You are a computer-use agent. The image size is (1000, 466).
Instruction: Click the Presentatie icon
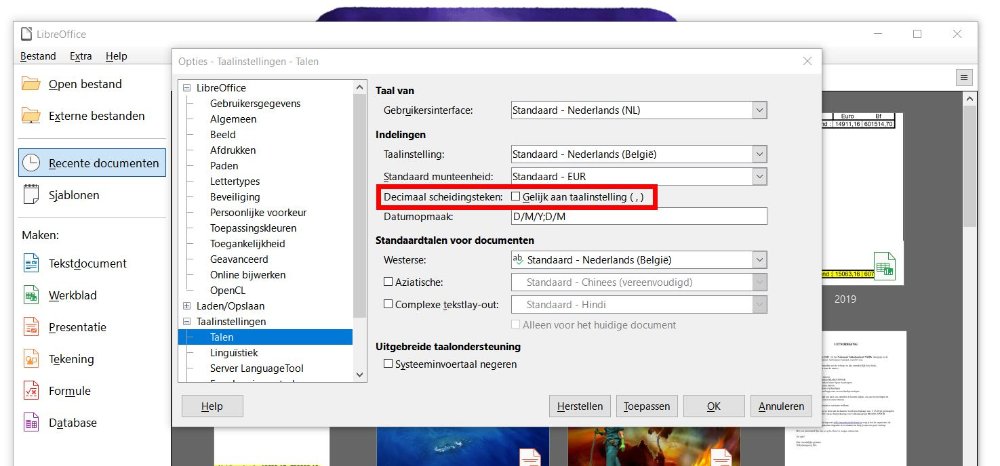31,327
